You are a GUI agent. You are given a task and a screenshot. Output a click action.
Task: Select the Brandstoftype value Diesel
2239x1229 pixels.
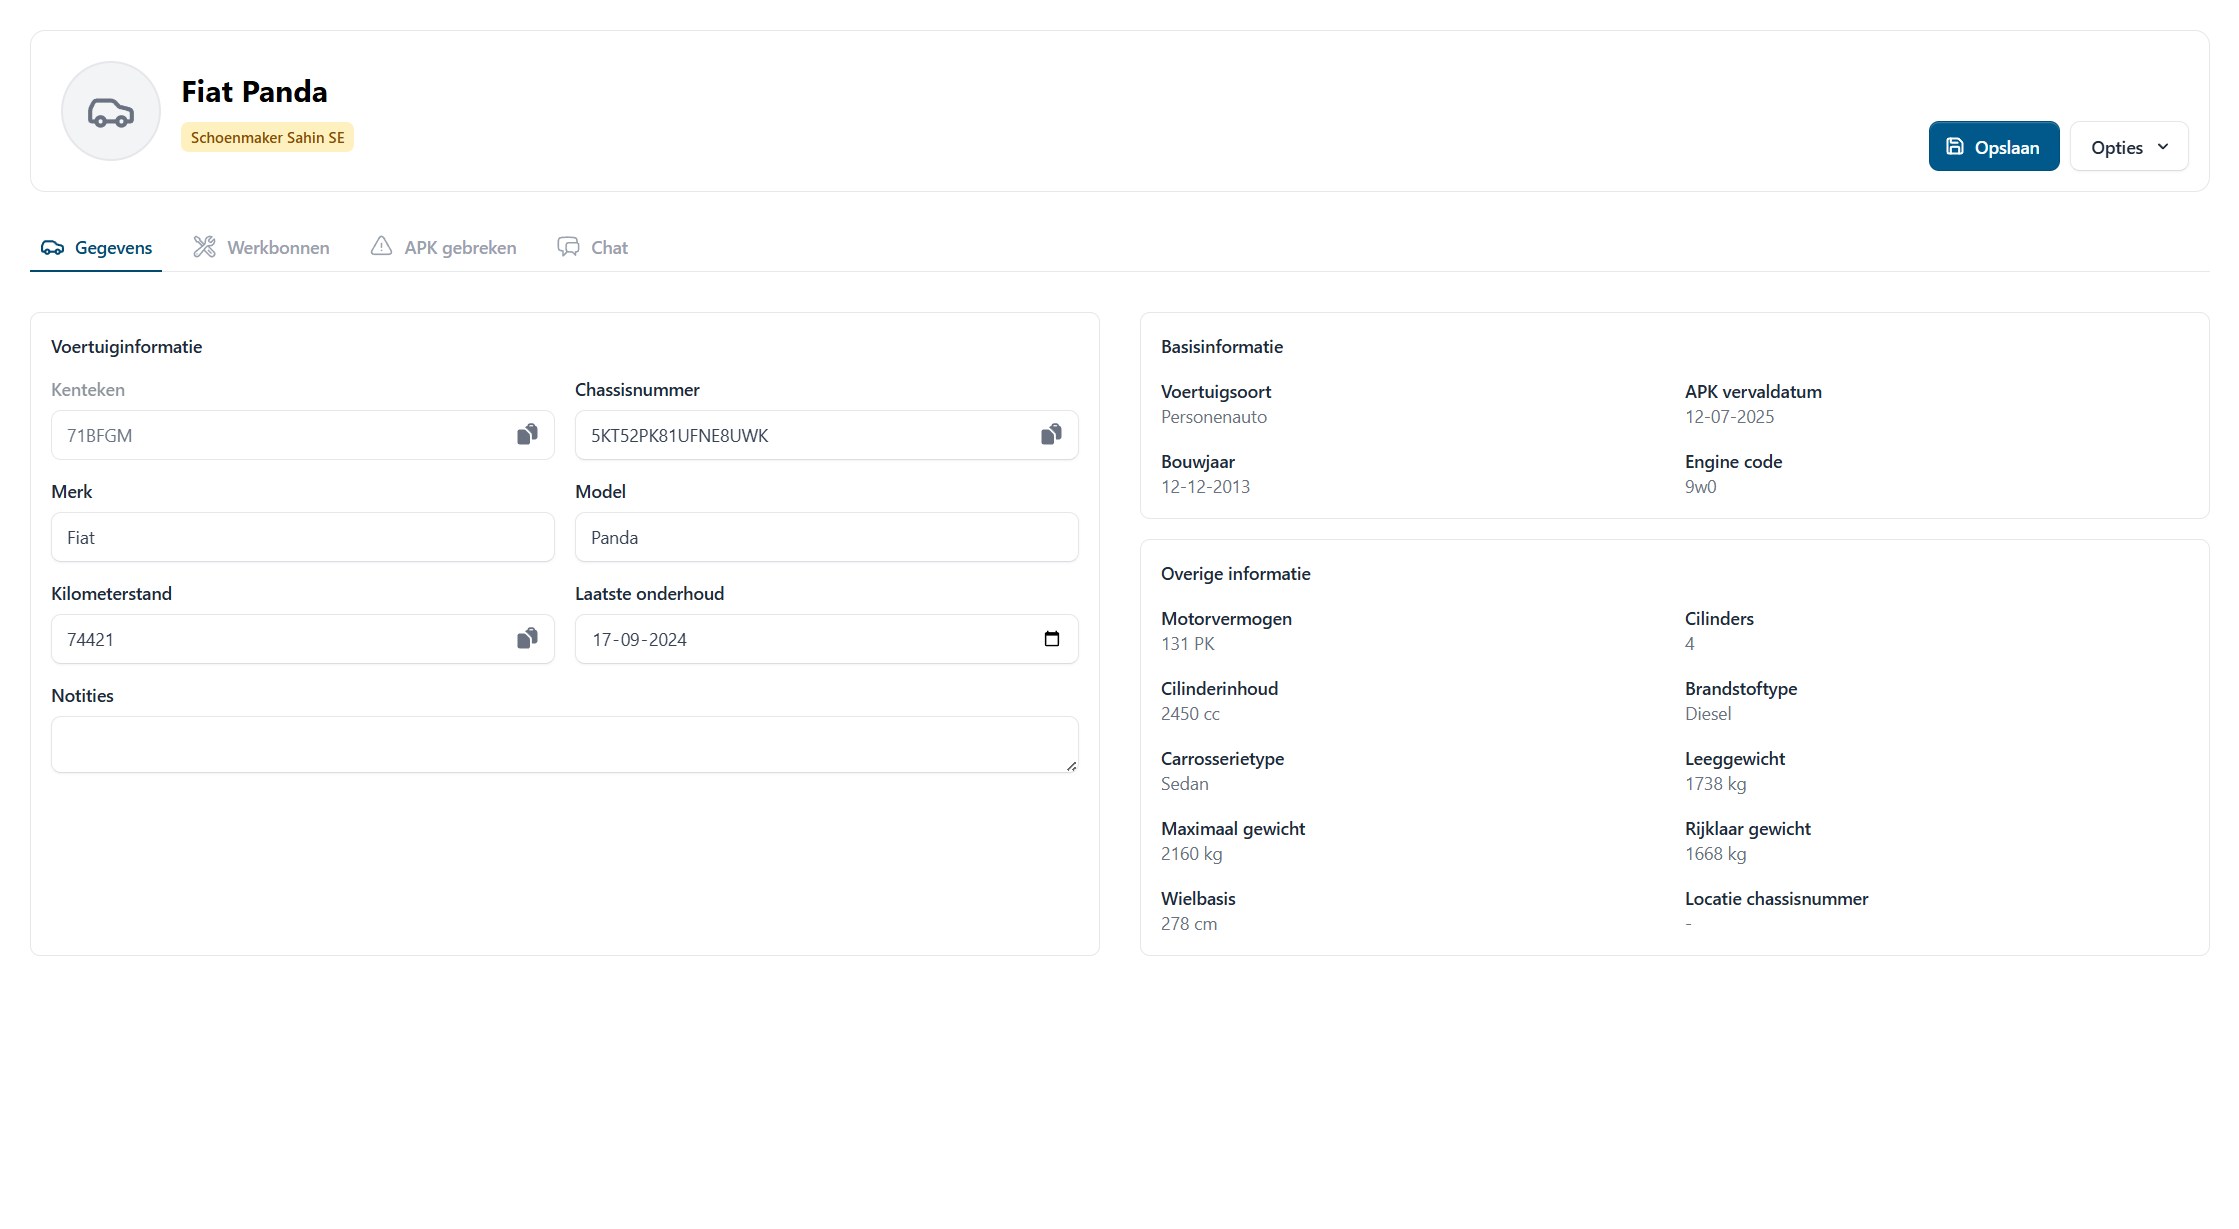pos(1708,714)
